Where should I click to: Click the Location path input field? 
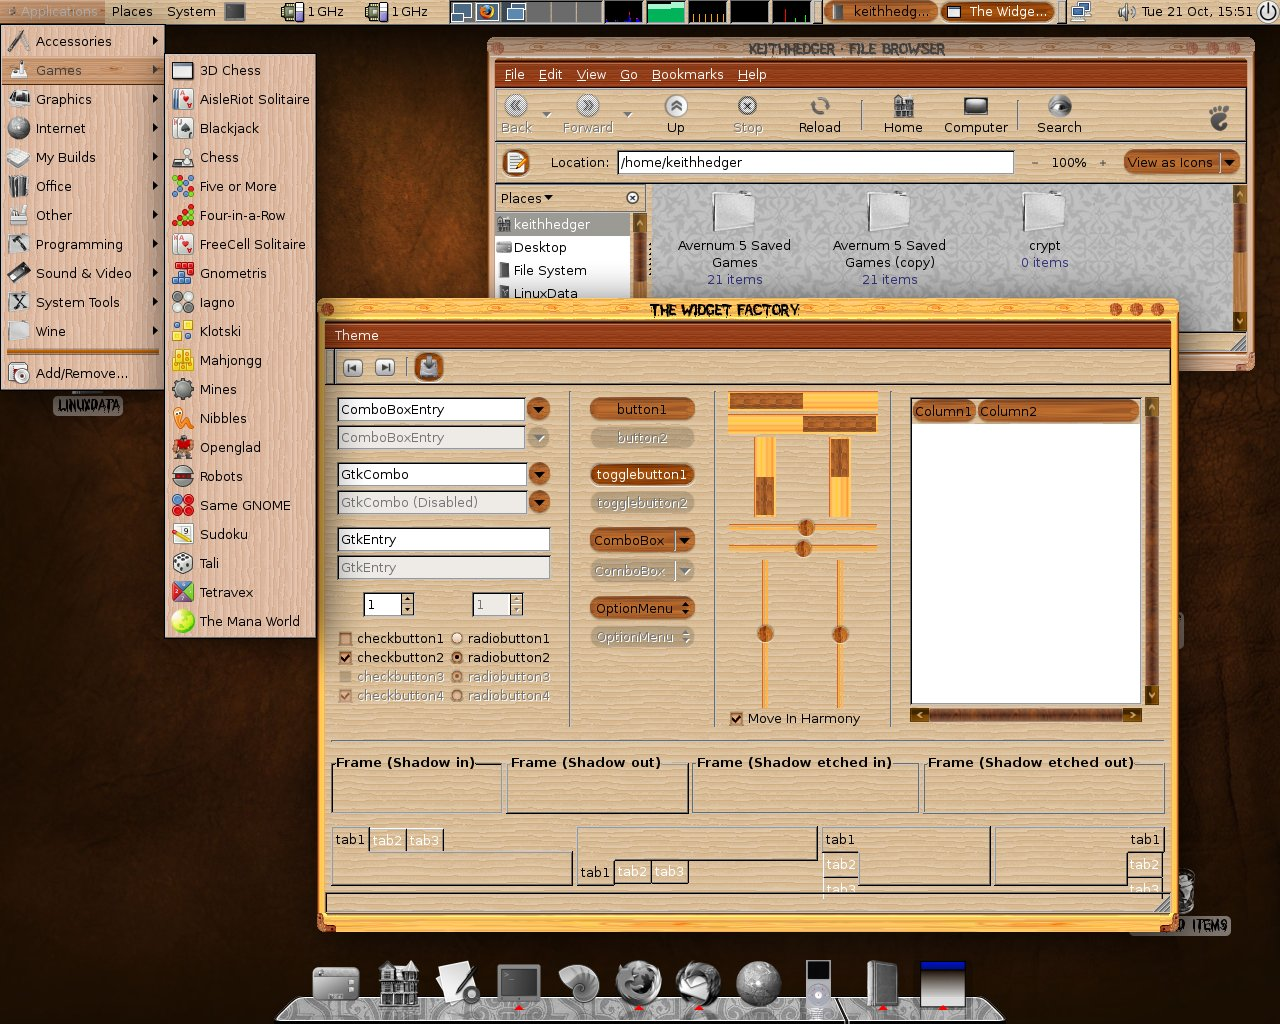tap(815, 162)
